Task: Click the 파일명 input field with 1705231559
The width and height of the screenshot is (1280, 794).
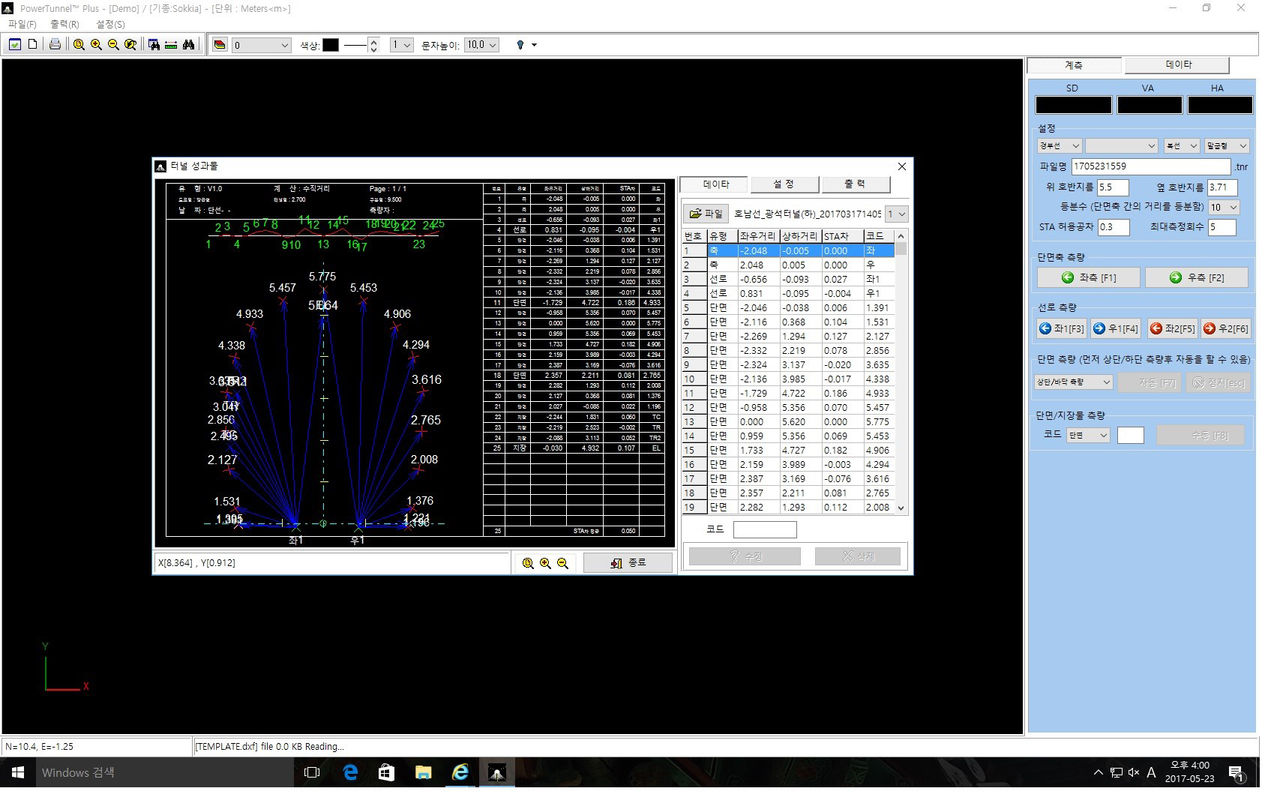Action: [1150, 166]
